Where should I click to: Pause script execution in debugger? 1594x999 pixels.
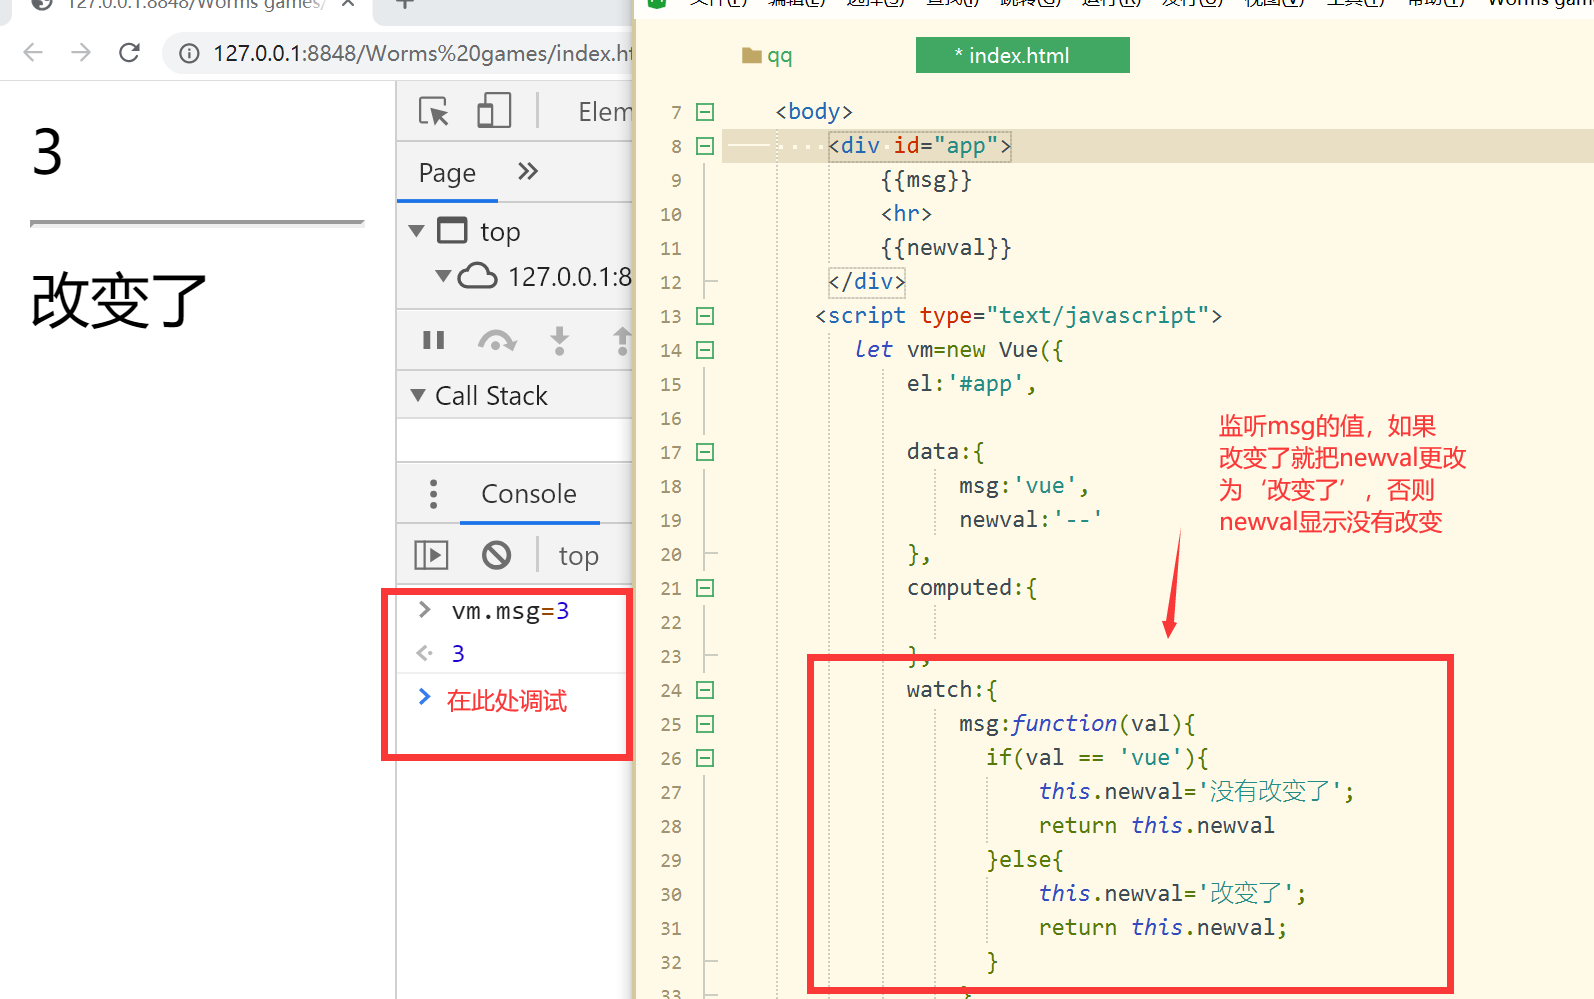[x=433, y=340]
